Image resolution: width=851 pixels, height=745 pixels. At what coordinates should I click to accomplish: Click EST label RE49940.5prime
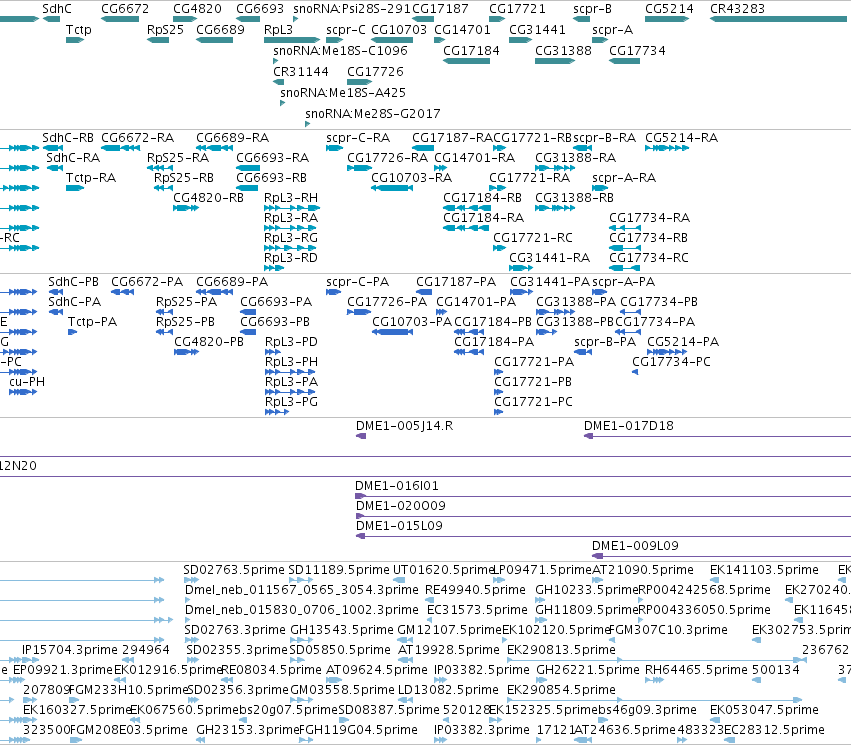coord(475,590)
